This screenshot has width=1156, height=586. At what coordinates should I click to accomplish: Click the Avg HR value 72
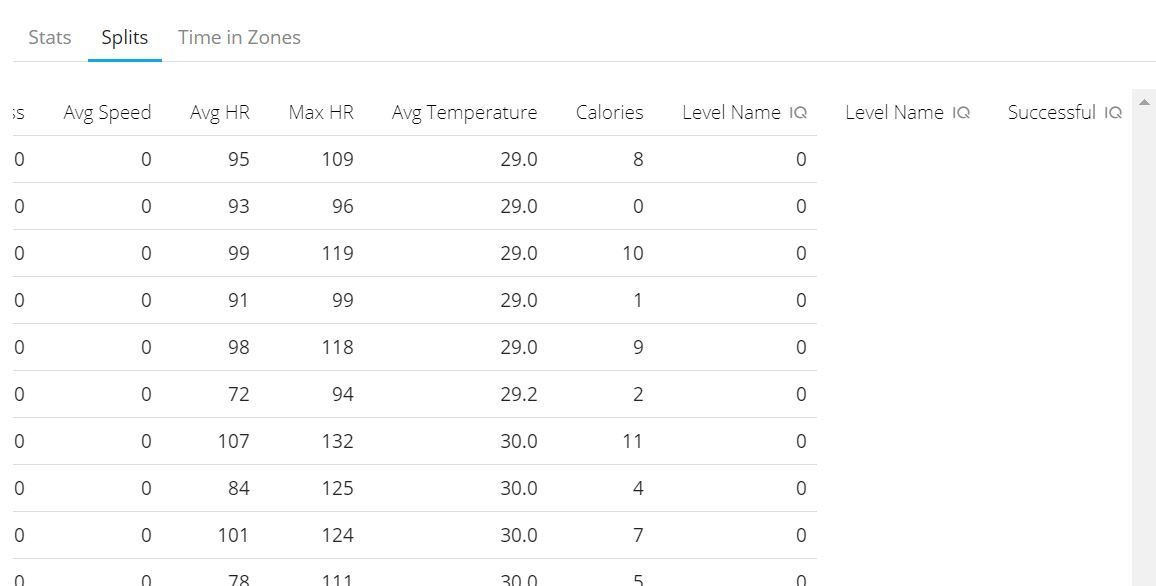[x=237, y=394]
